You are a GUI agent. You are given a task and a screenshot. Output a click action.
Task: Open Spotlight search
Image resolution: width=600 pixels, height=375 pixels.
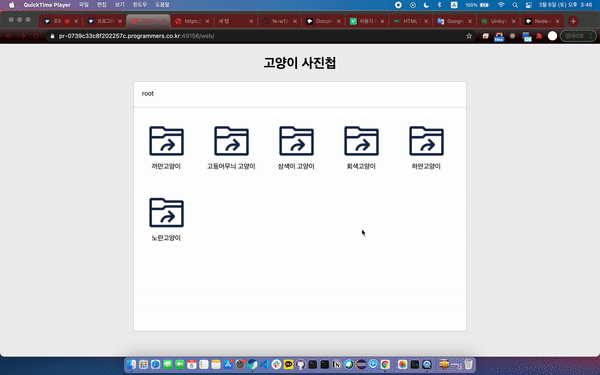(x=515, y=5)
